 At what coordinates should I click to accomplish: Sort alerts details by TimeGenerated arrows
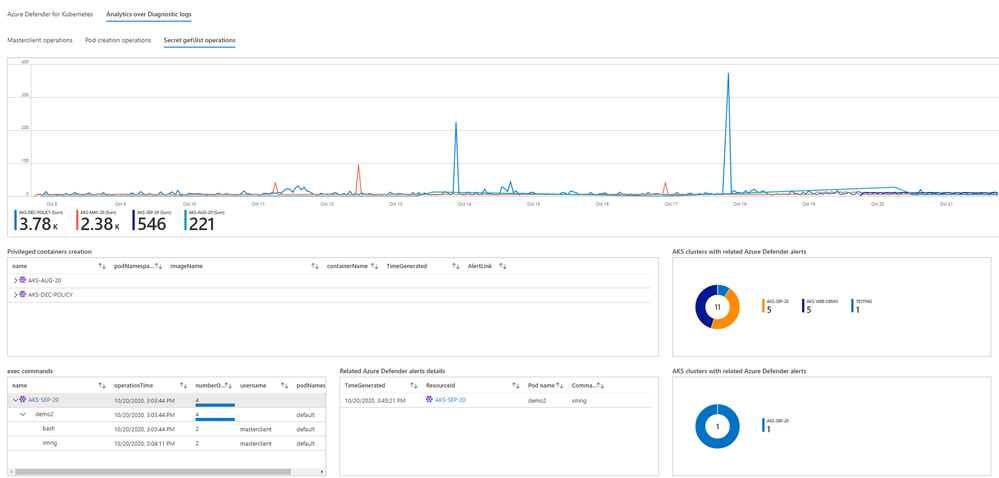[x=413, y=386]
